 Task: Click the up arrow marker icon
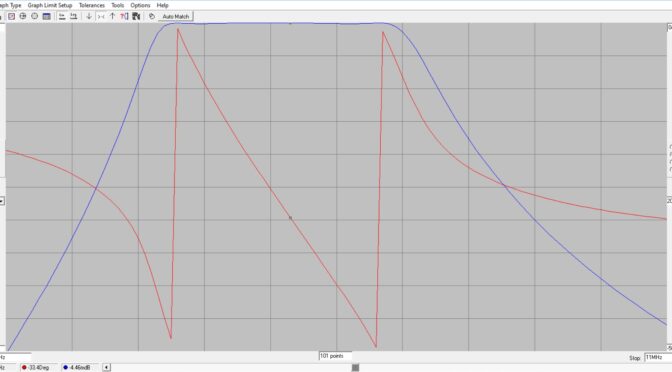click(112, 16)
